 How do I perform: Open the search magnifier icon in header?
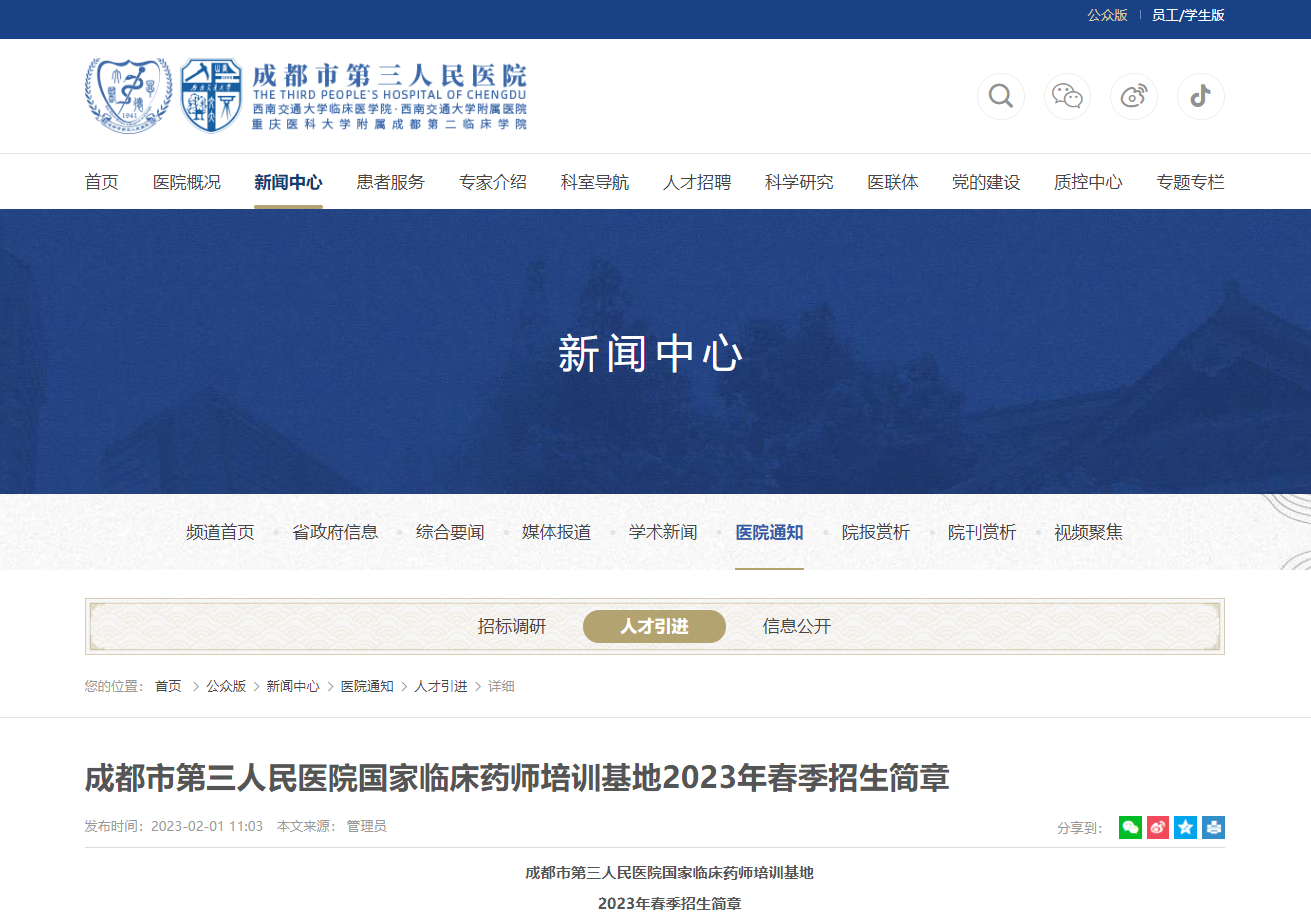click(x=1000, y=96)
